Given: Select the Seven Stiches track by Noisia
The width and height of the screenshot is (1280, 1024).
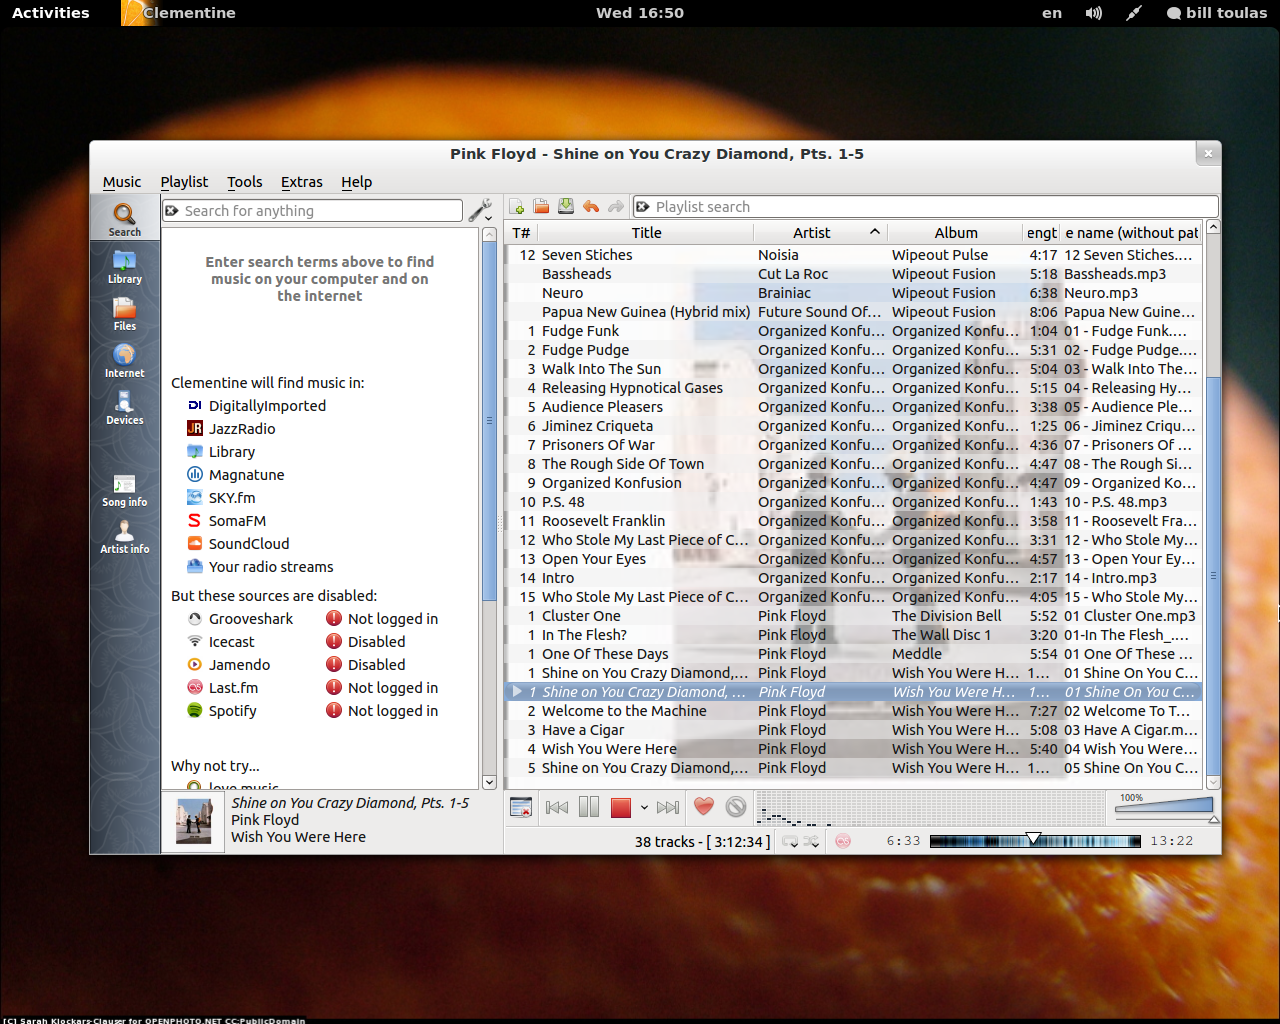Looking at the screenshot, I should [x=853, y=255].
